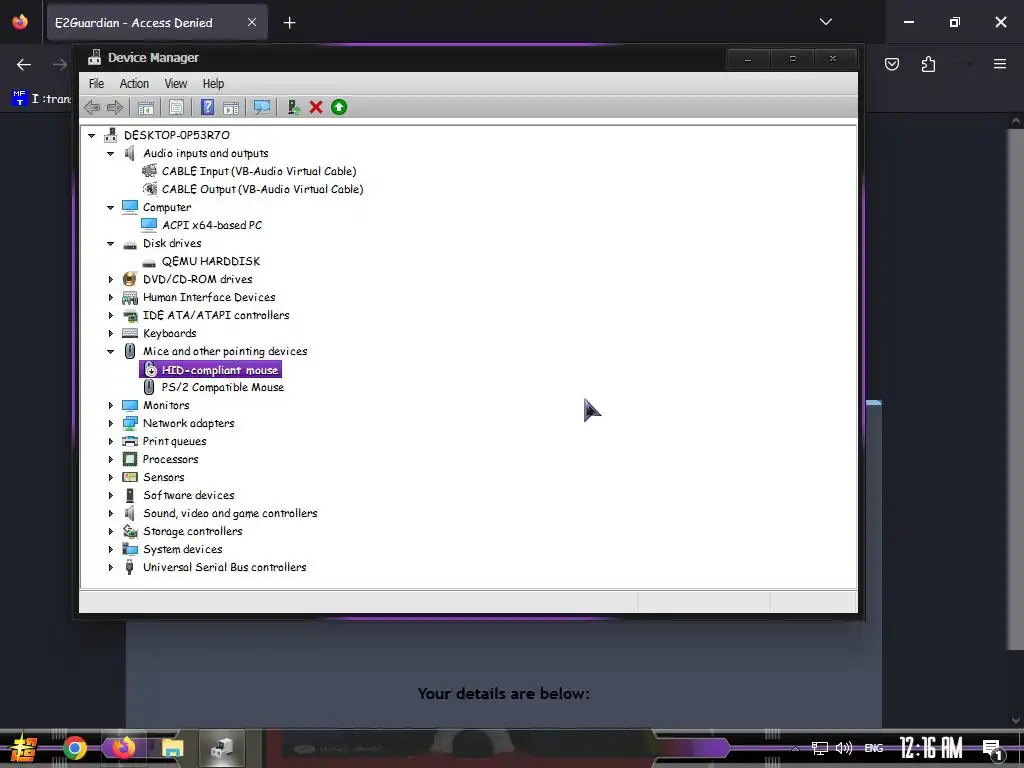Open the File menu in Device Manager
1024x768 pixels.
tap(96, 84)
